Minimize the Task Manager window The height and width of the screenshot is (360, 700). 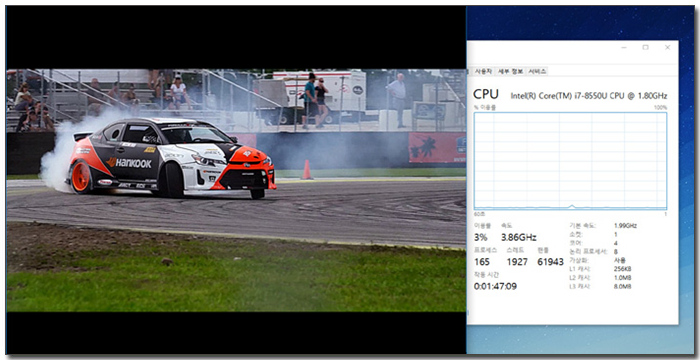(x=624, y=47)
